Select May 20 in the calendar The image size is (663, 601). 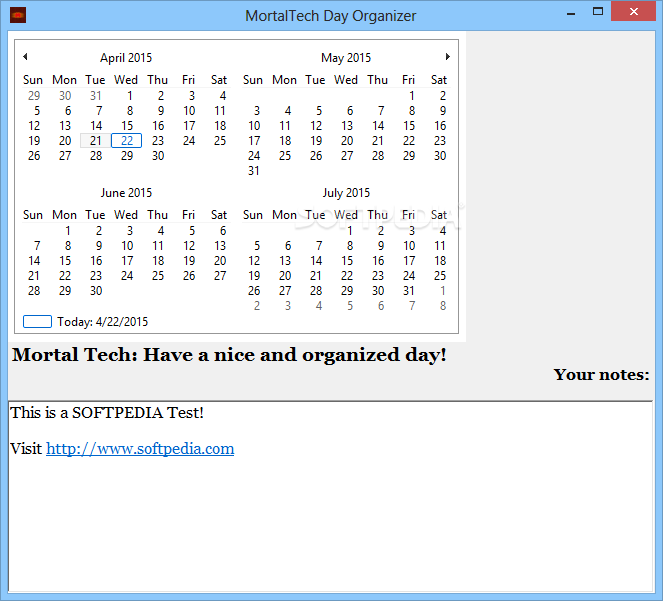[347, 141]
